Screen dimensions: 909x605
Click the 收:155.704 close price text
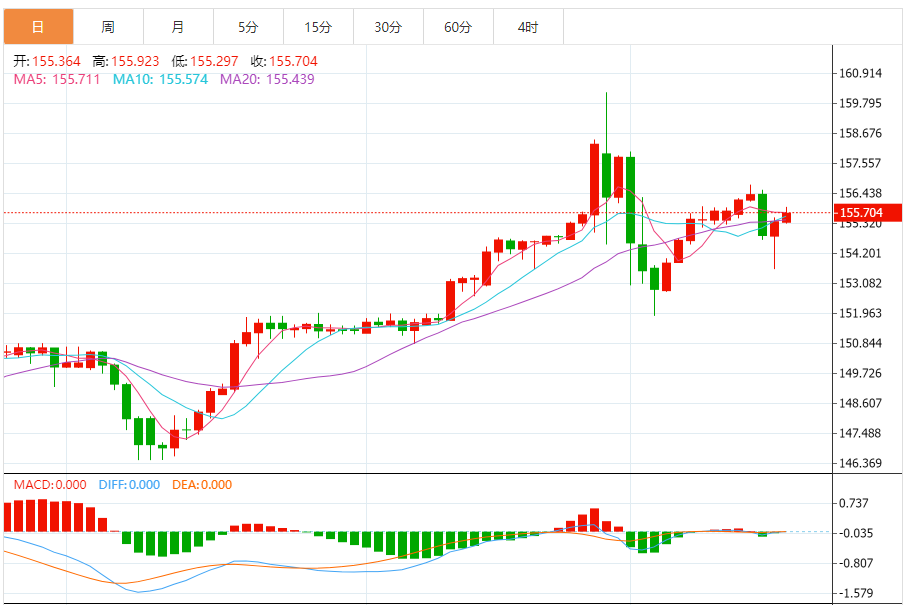[284, 61]
